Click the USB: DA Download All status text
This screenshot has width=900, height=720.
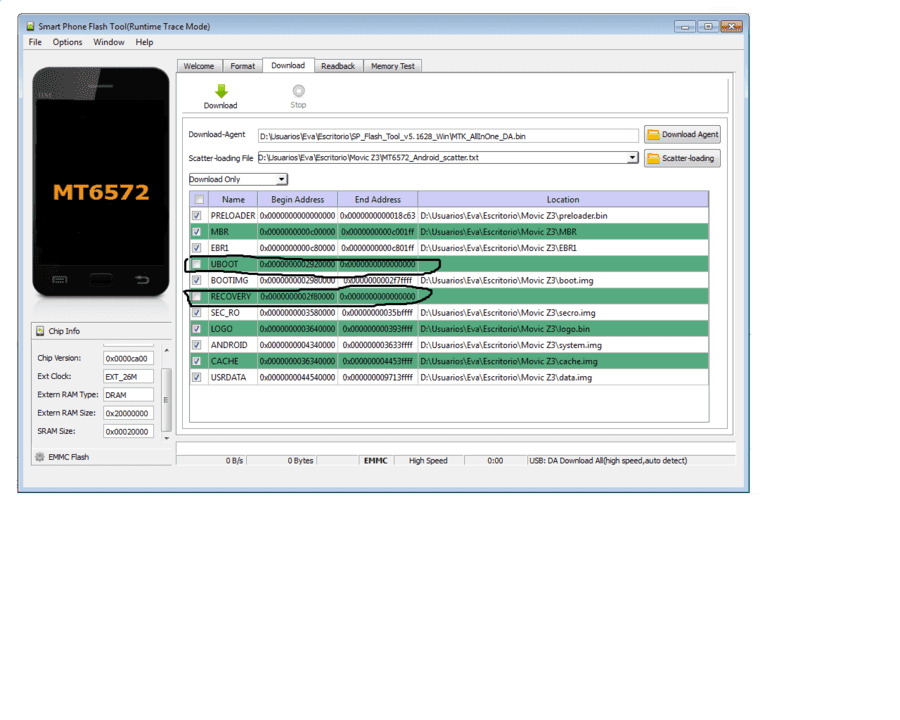click(608, 460)
